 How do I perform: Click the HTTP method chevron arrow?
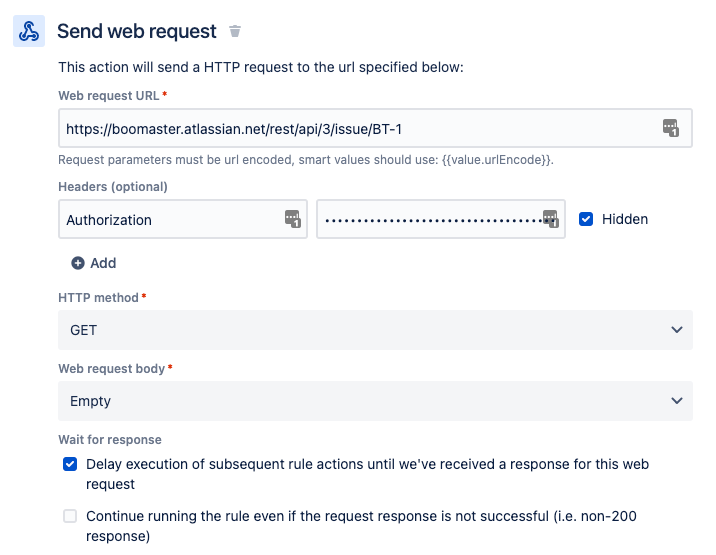click(677, 330)
